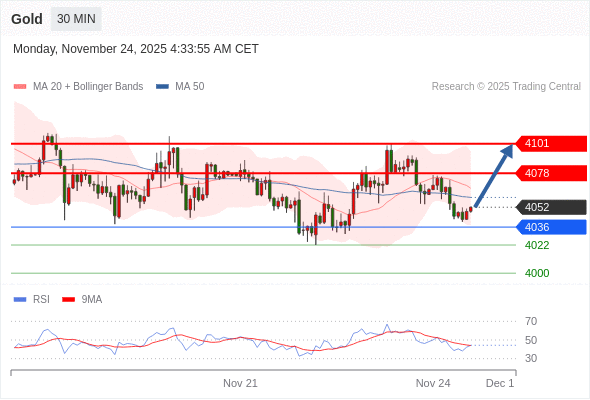Click the Research © 2025 Trading Central text
This screenshot has width=590, height=400.
pos(506,87)
